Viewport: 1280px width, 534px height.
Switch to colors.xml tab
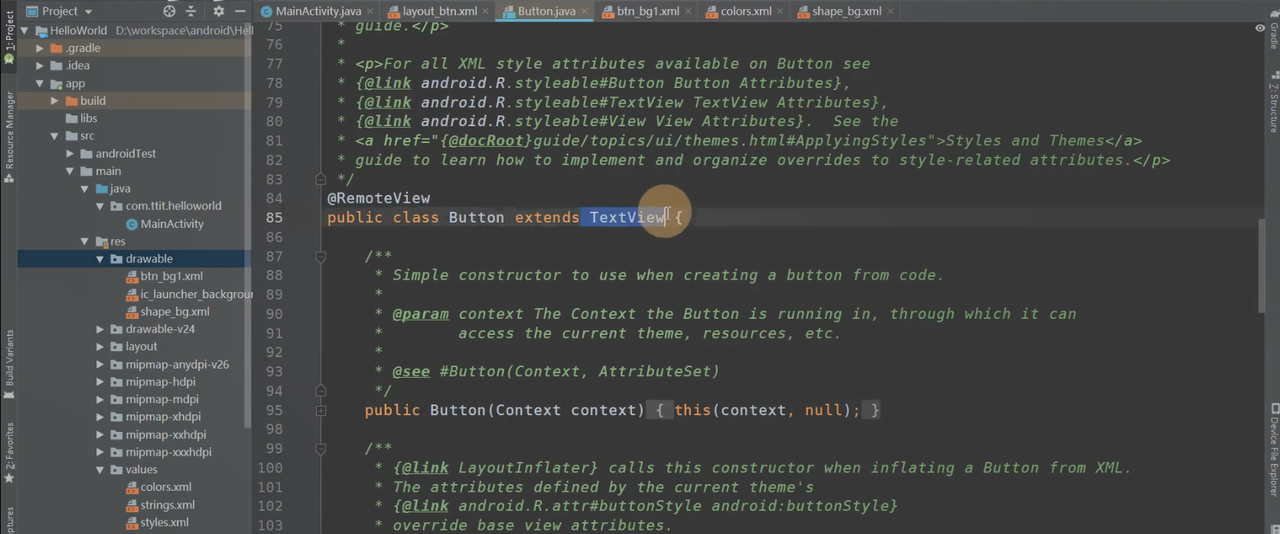click(x=746, y=11)
